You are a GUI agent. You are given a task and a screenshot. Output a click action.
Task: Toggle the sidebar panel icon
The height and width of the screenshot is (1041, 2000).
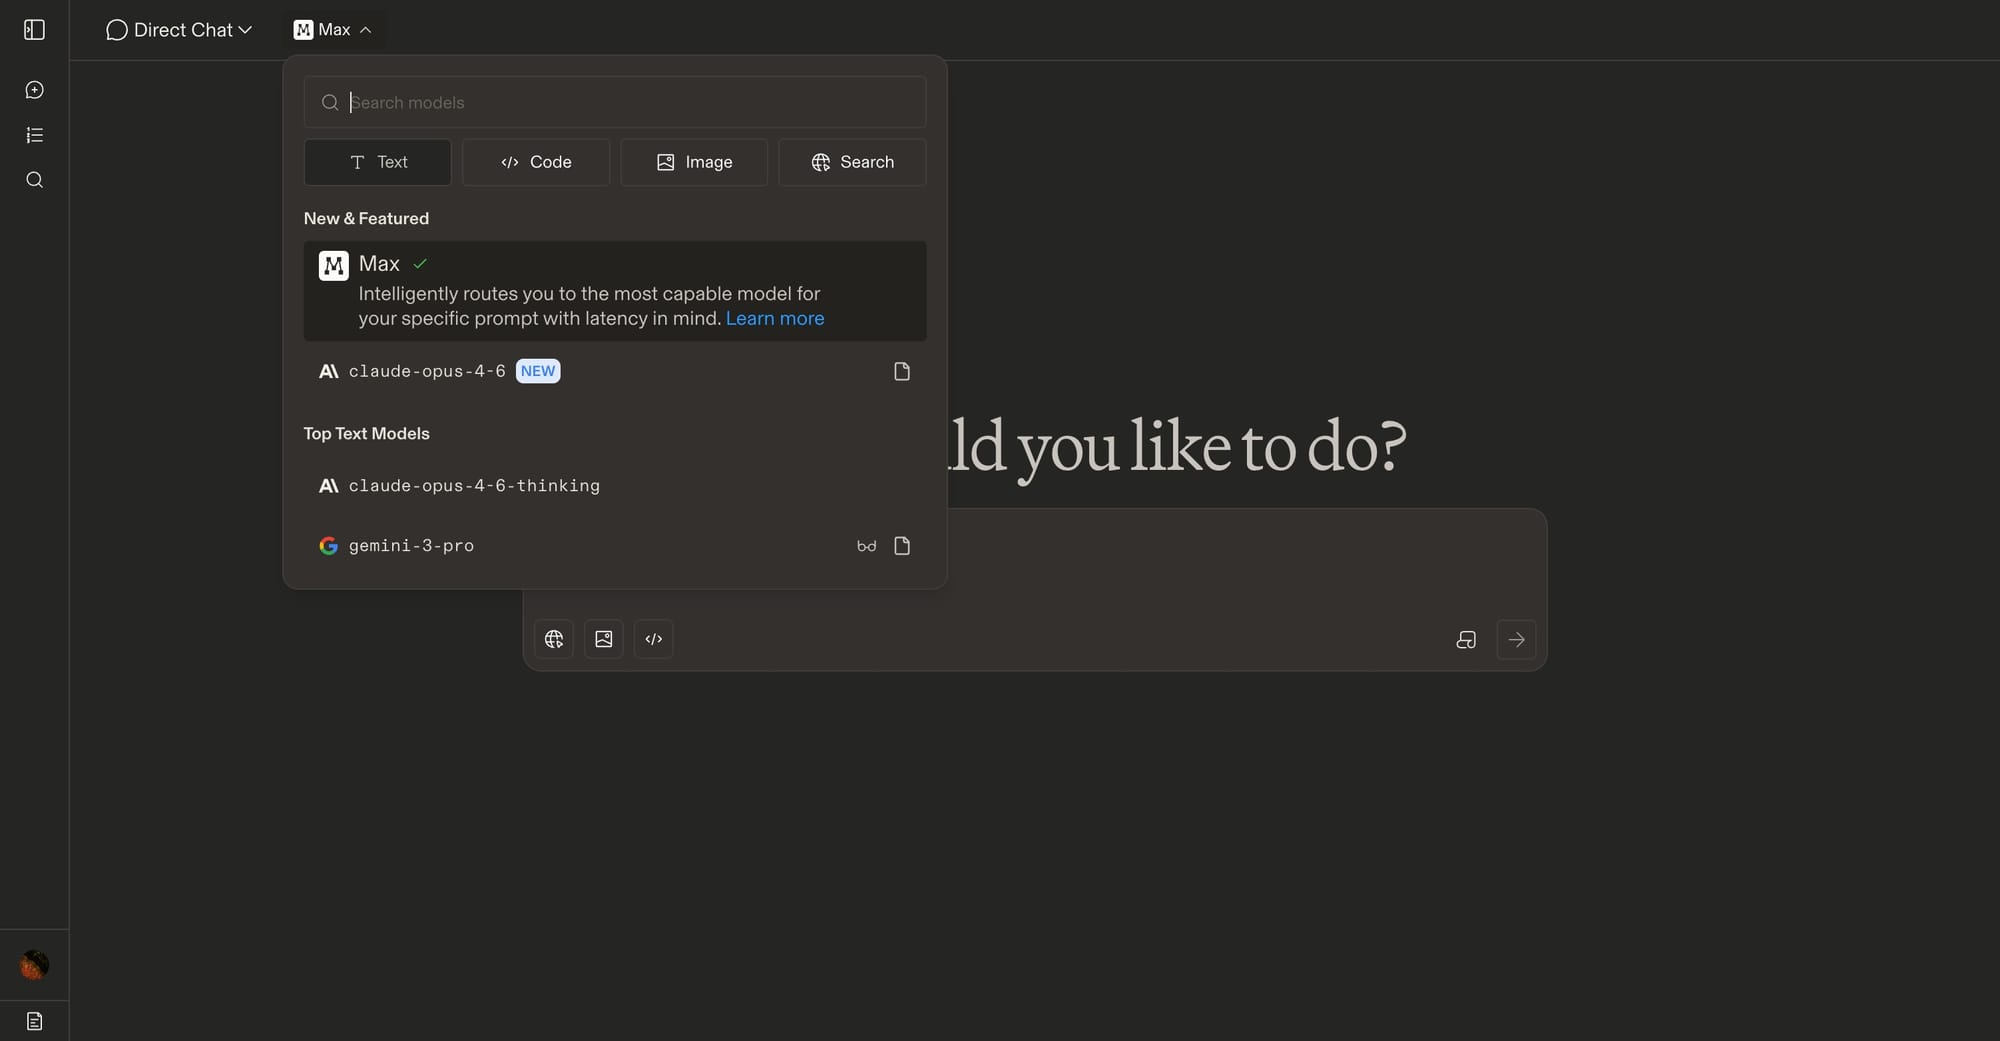pyautogui.click(x=34, y=30)
